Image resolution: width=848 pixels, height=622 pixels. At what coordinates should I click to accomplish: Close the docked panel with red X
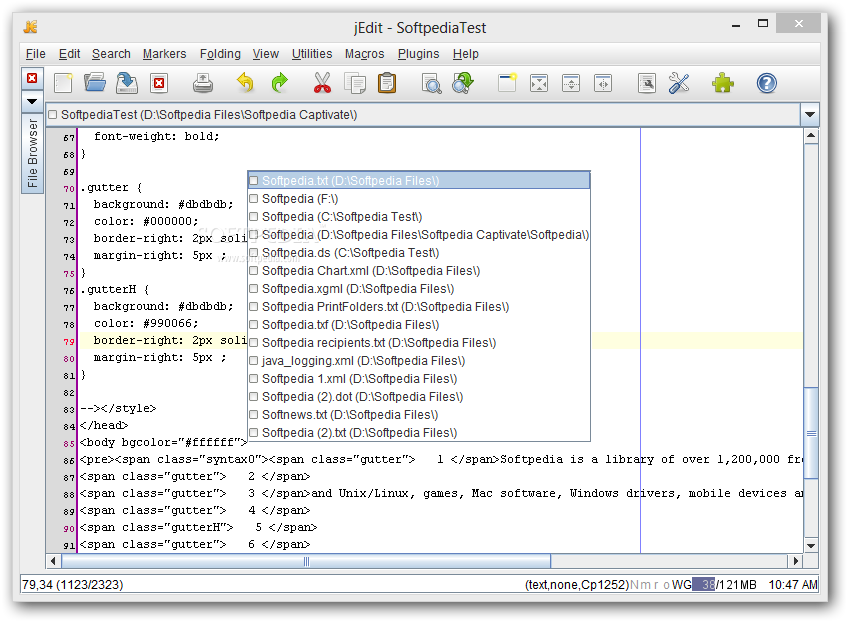[32, 78]
